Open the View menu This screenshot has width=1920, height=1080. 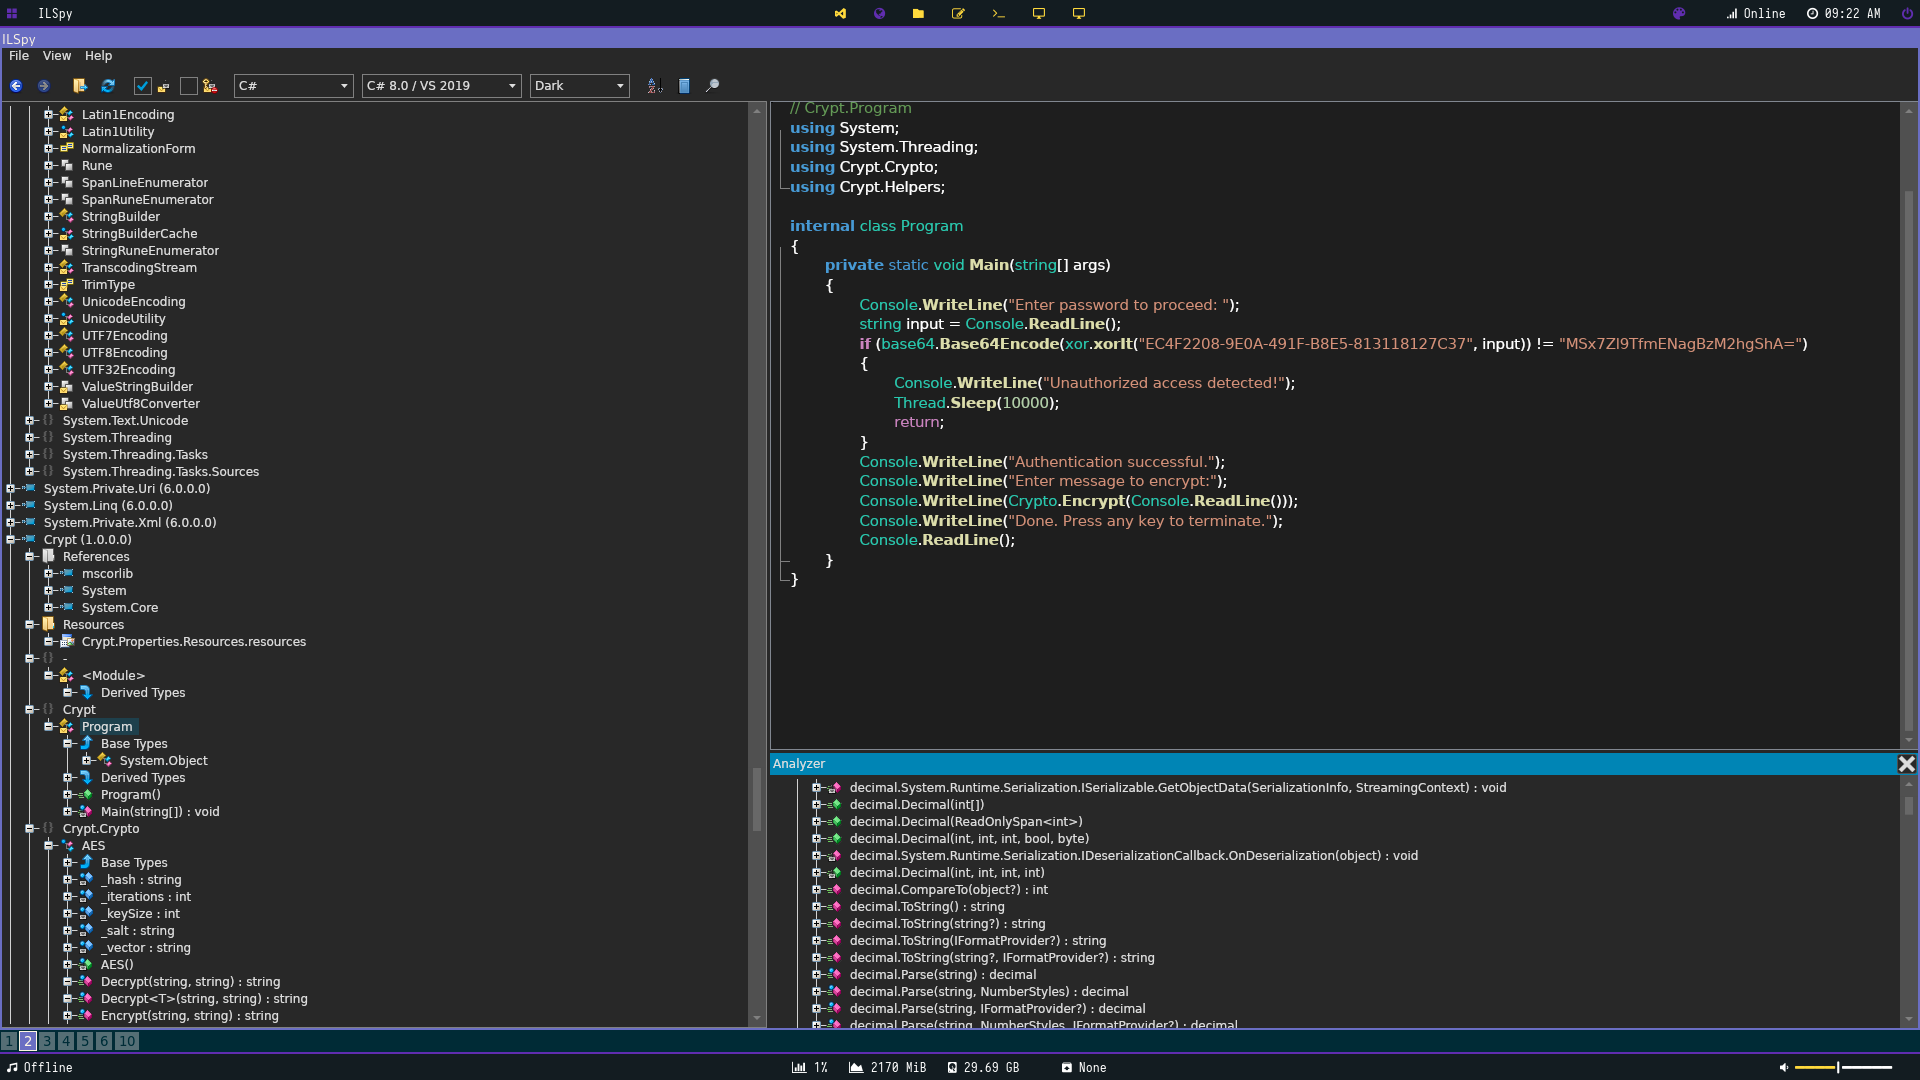pyautogui.click(x=56, y=56)
